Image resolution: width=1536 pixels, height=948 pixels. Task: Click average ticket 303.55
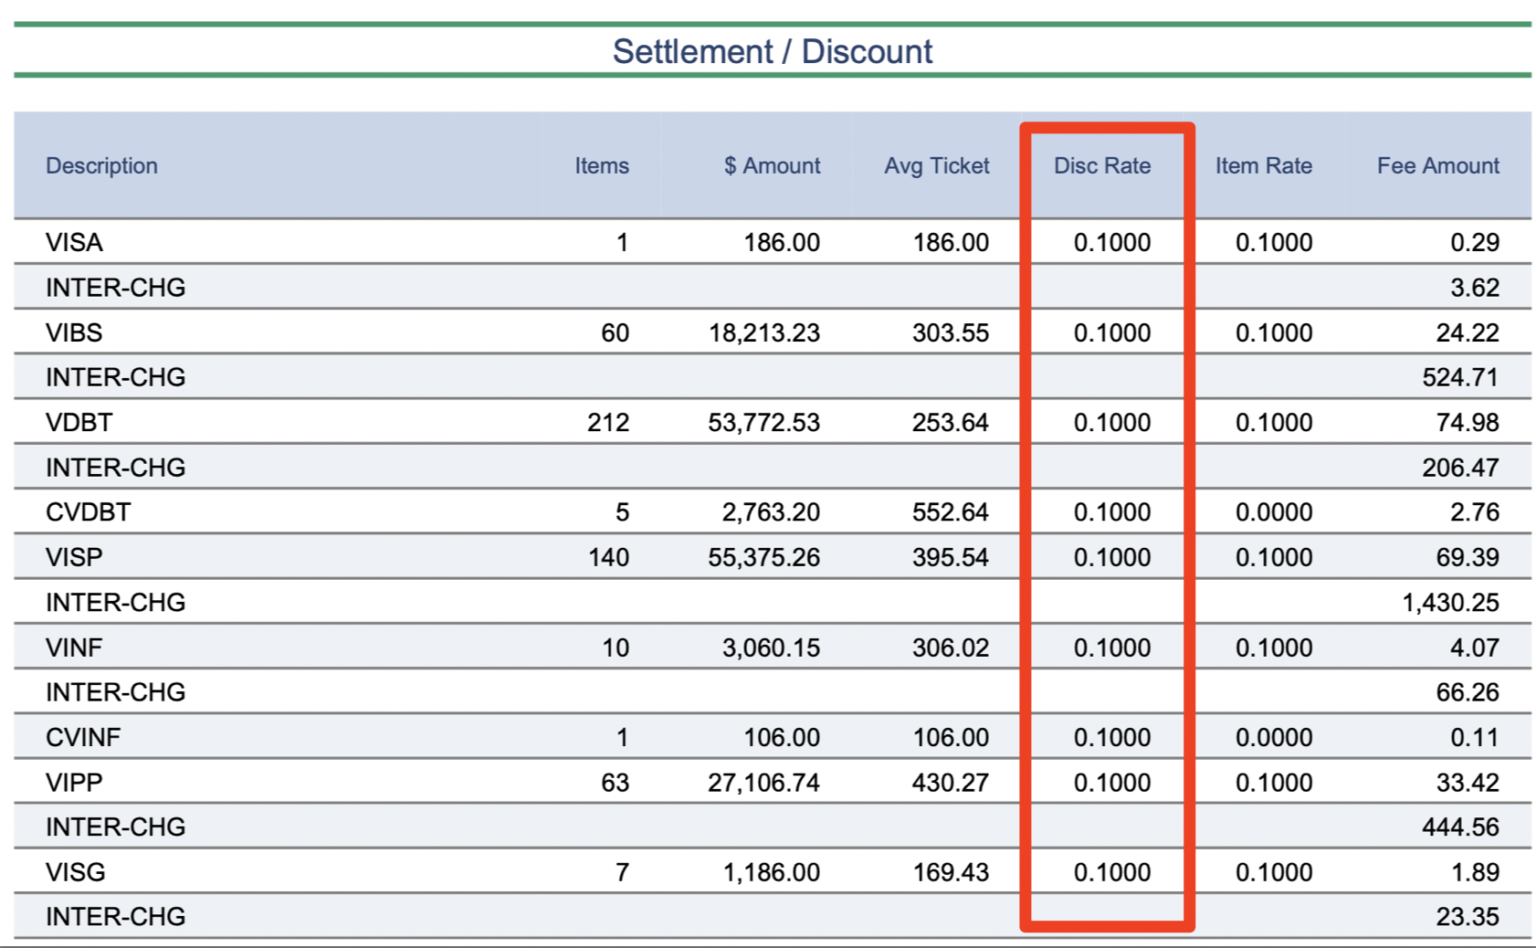point(950,333)
